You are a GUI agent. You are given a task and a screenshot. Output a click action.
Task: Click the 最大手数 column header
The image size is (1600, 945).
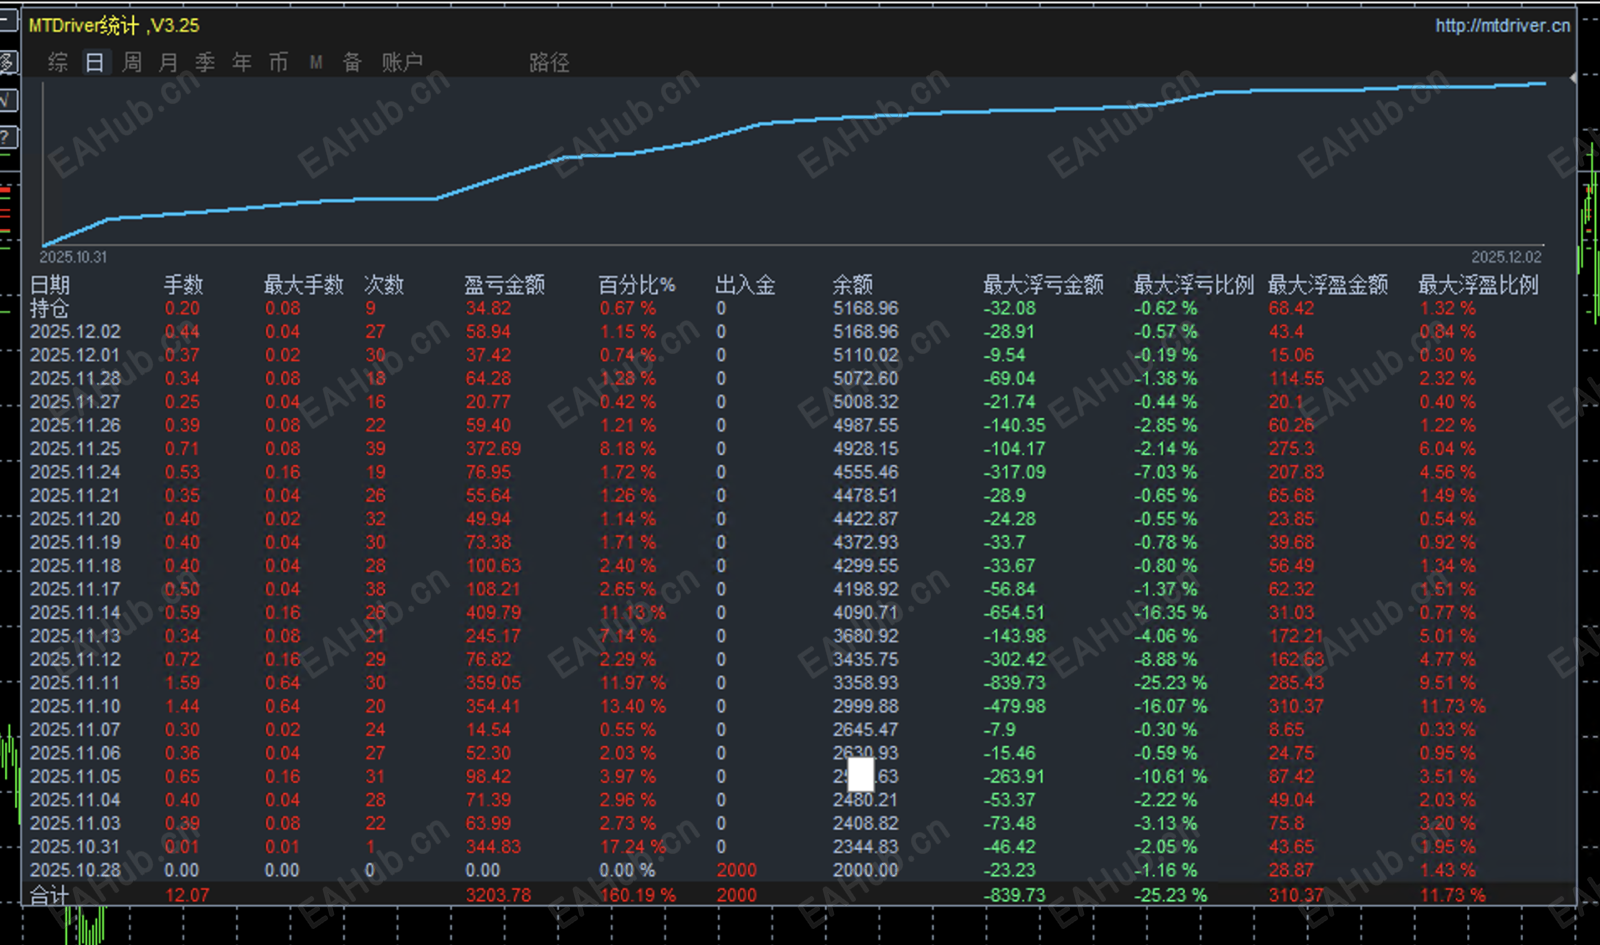point(304,285)
